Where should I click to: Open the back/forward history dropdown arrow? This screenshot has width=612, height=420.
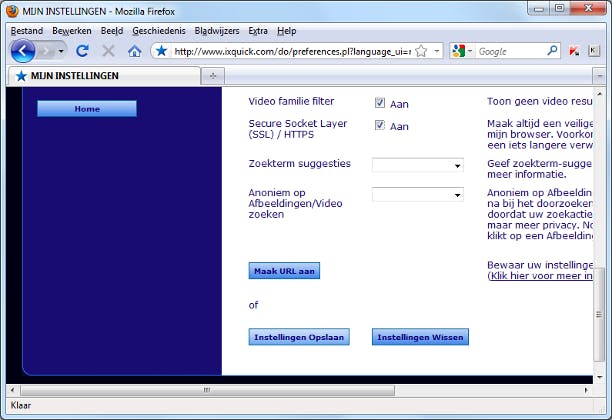[x=61, y=51]
